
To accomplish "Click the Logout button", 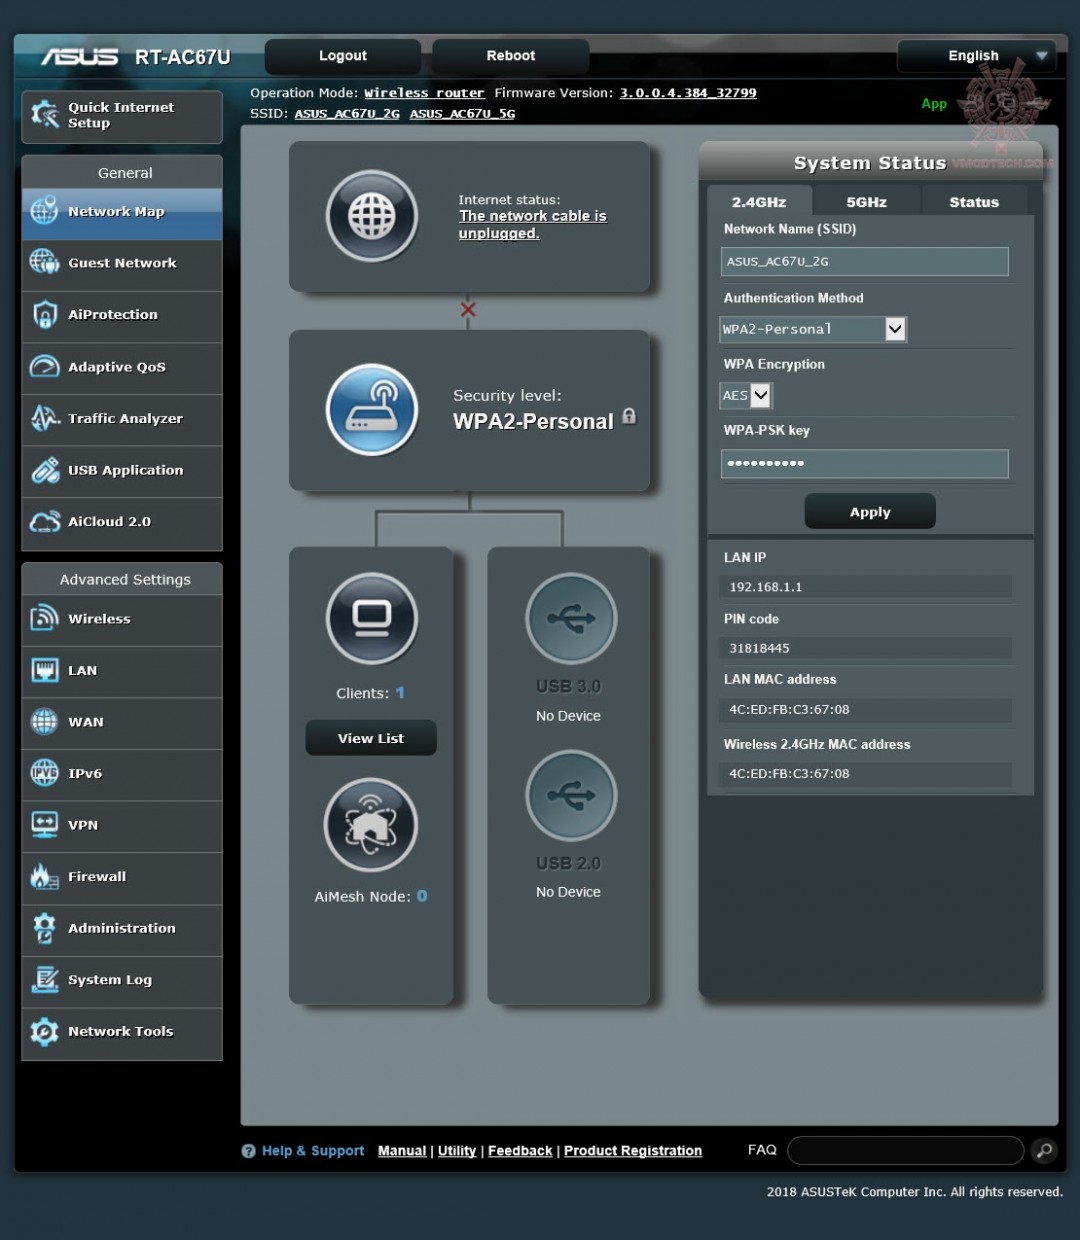I will (343, 56).
